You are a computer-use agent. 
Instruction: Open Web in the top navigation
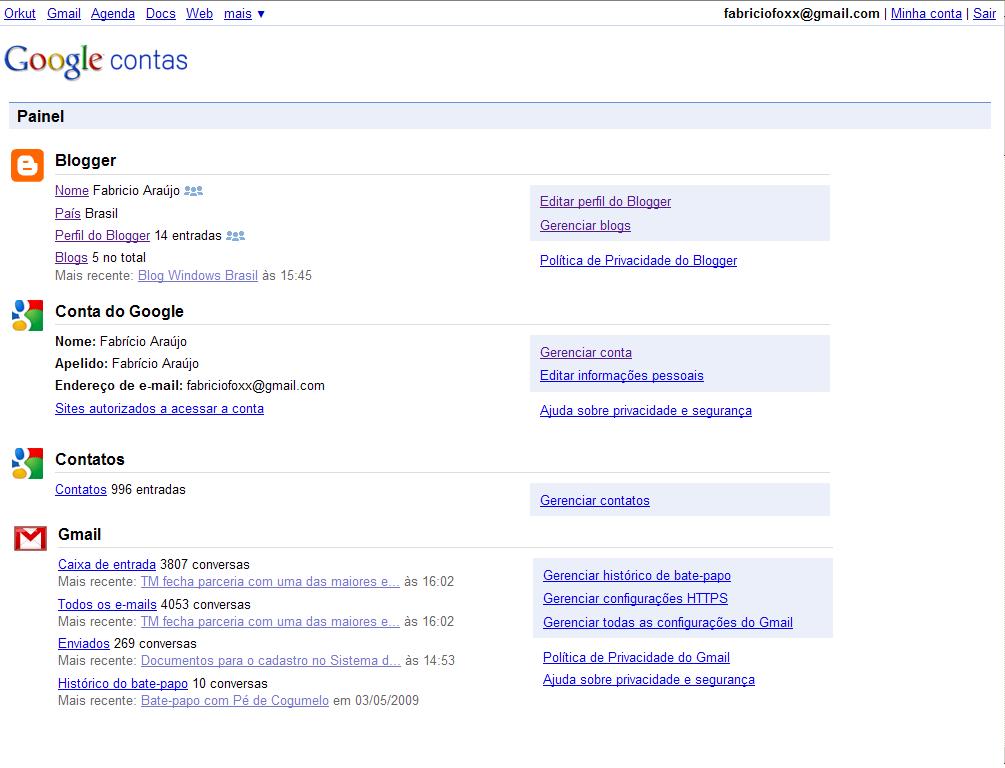pyautogui.click(x=199, y=13)
